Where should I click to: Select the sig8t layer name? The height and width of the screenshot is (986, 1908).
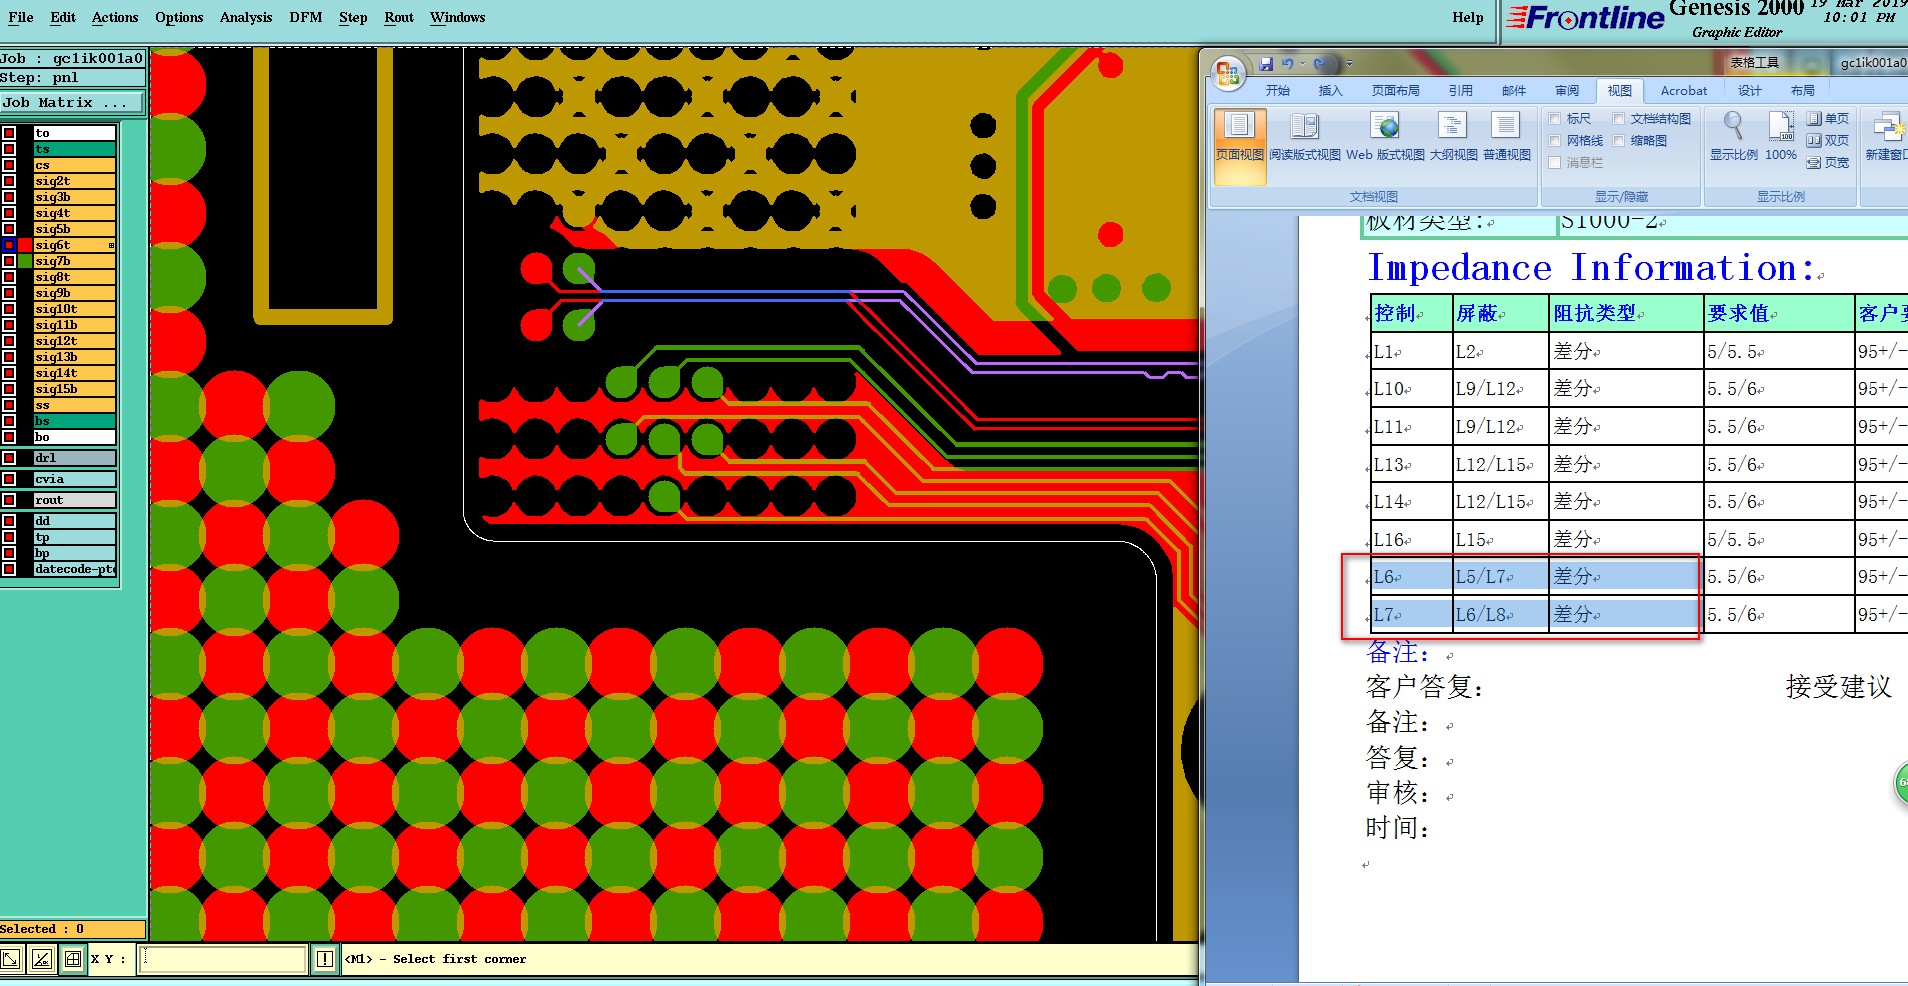pyautogui.click(x=75, y=277)
